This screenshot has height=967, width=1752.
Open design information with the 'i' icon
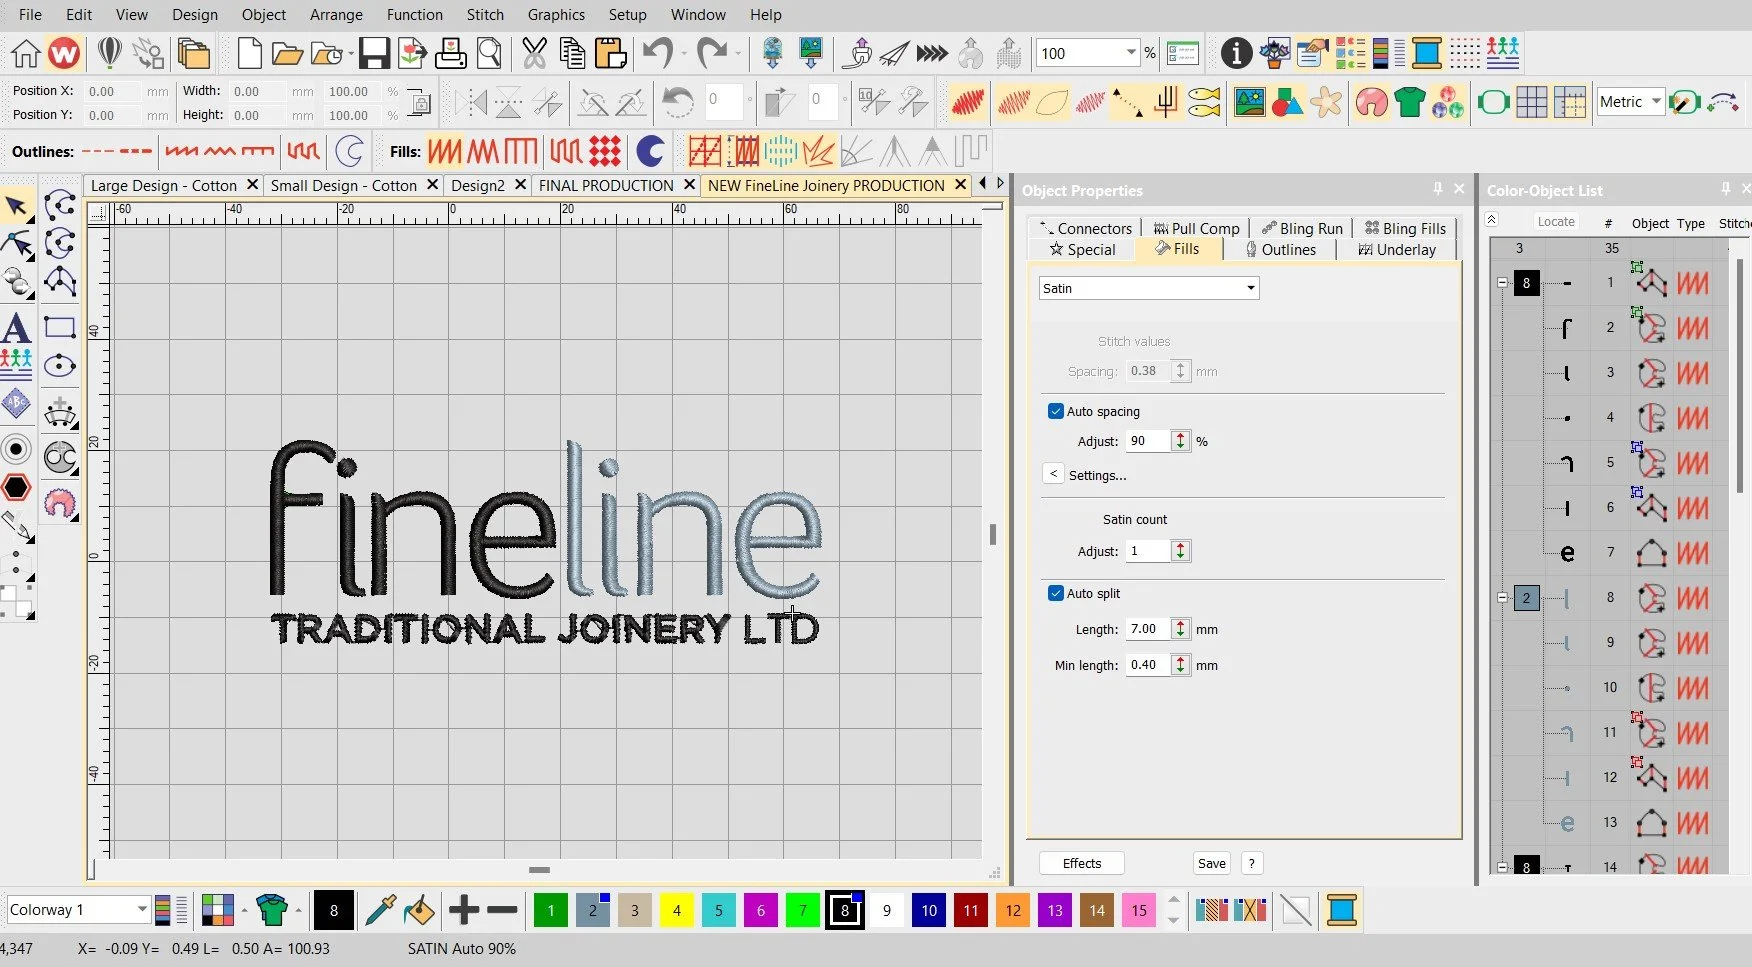1236,53
